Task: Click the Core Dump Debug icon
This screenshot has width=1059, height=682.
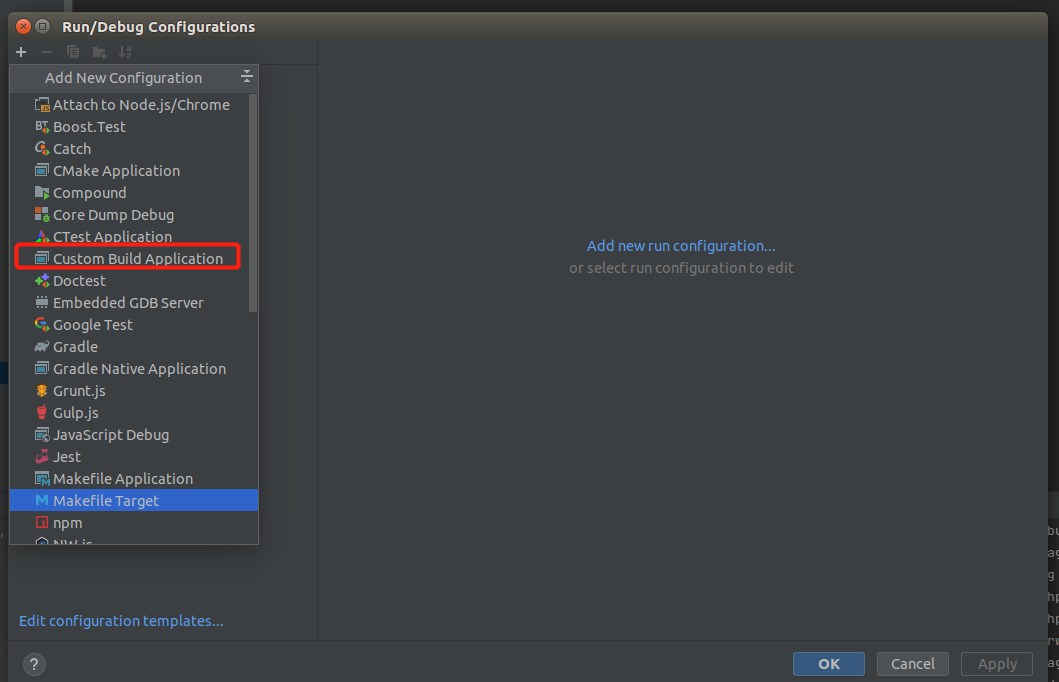Action: (x=42, y=215)
